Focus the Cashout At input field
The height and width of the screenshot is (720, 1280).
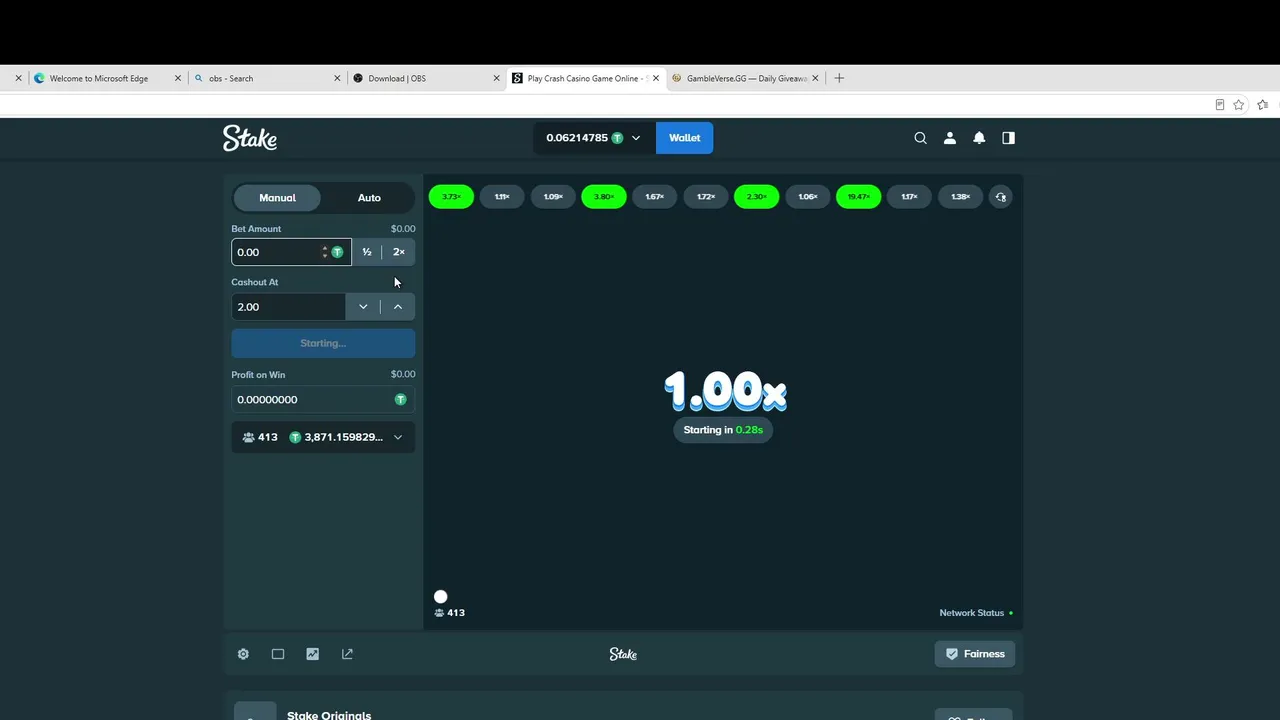(288, 307)
